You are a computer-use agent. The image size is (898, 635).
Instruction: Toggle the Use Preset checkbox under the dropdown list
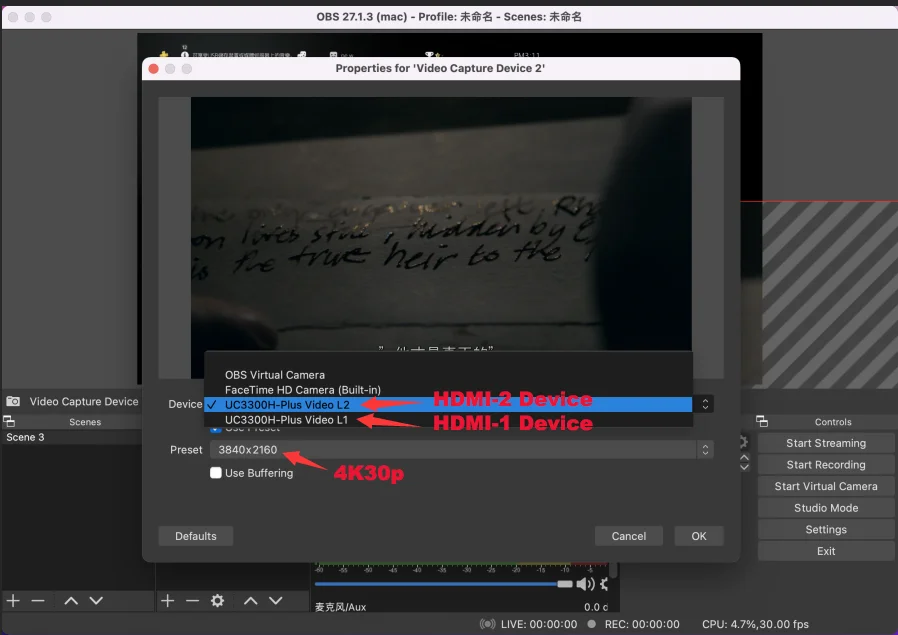216,429
